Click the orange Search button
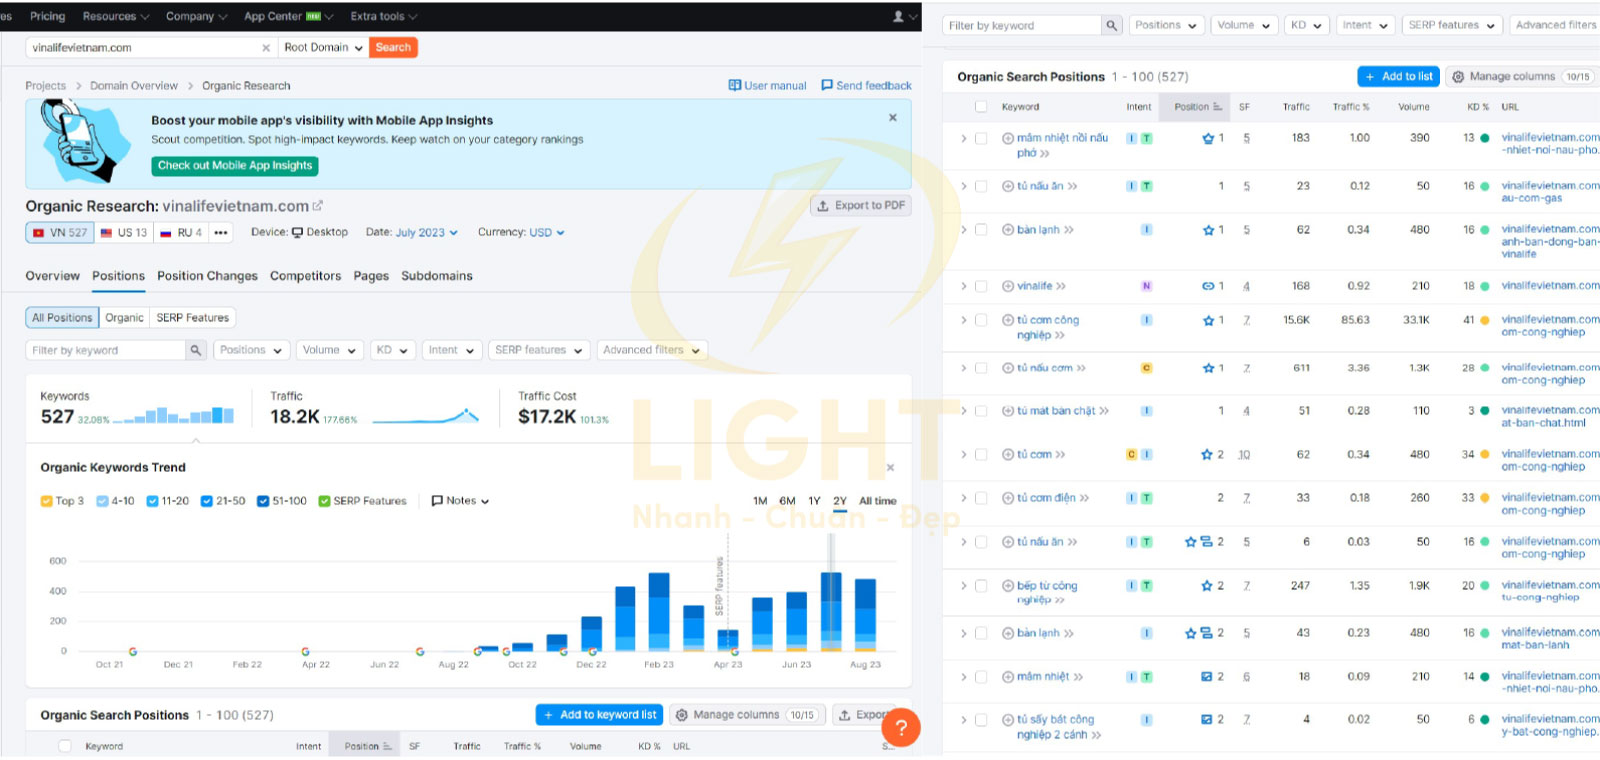1600x760 pixels. point(393,48)
